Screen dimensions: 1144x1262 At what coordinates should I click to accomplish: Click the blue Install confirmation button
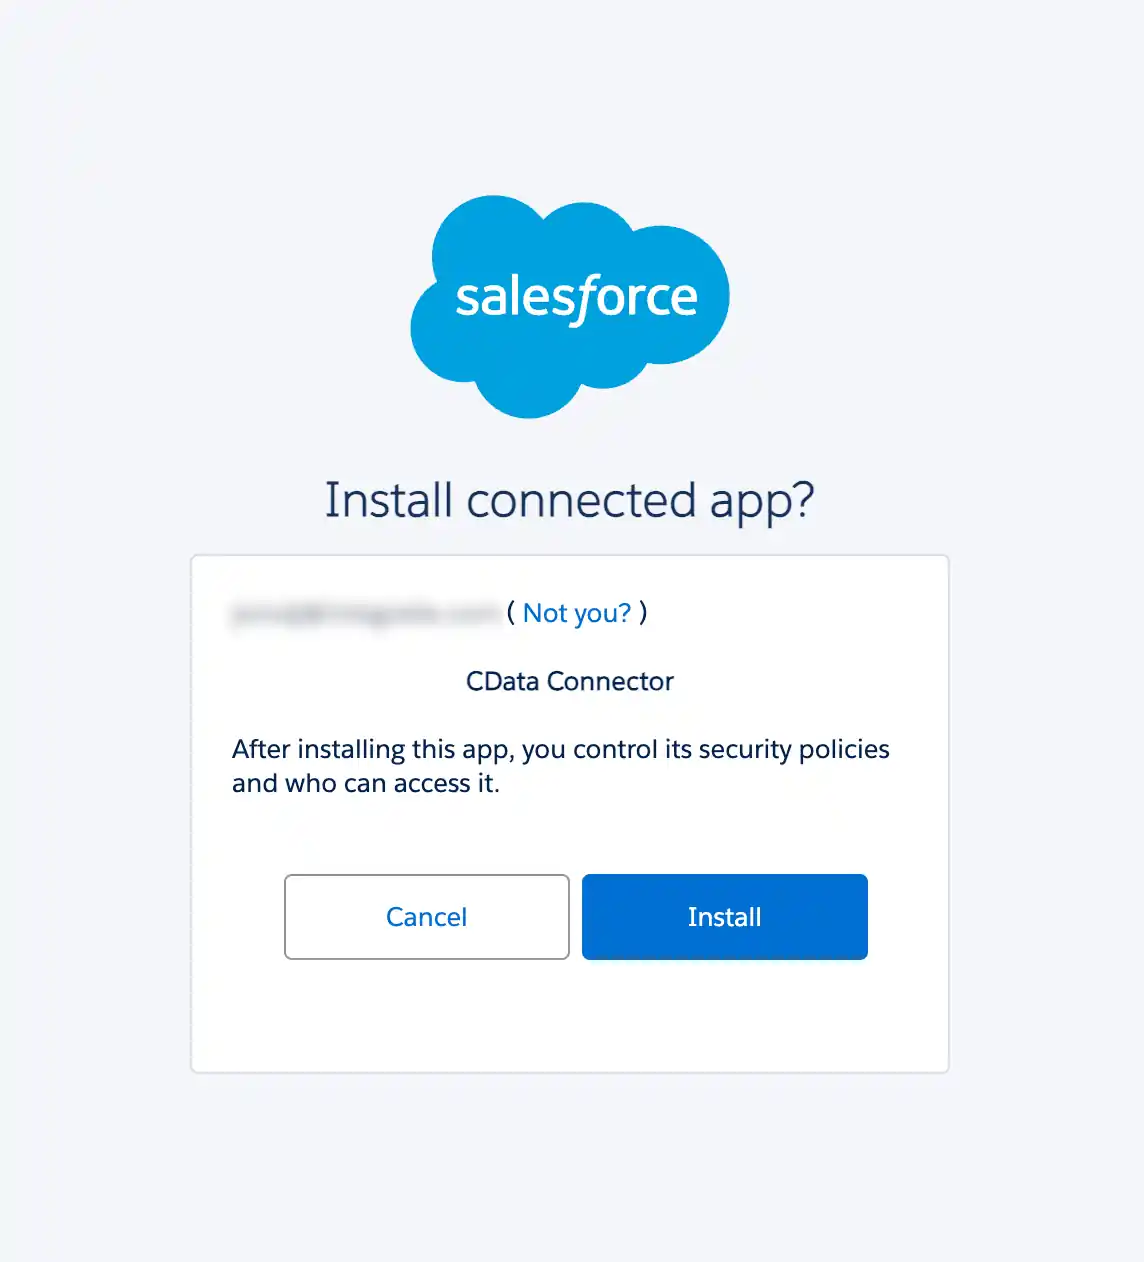(x=724, y=917)
